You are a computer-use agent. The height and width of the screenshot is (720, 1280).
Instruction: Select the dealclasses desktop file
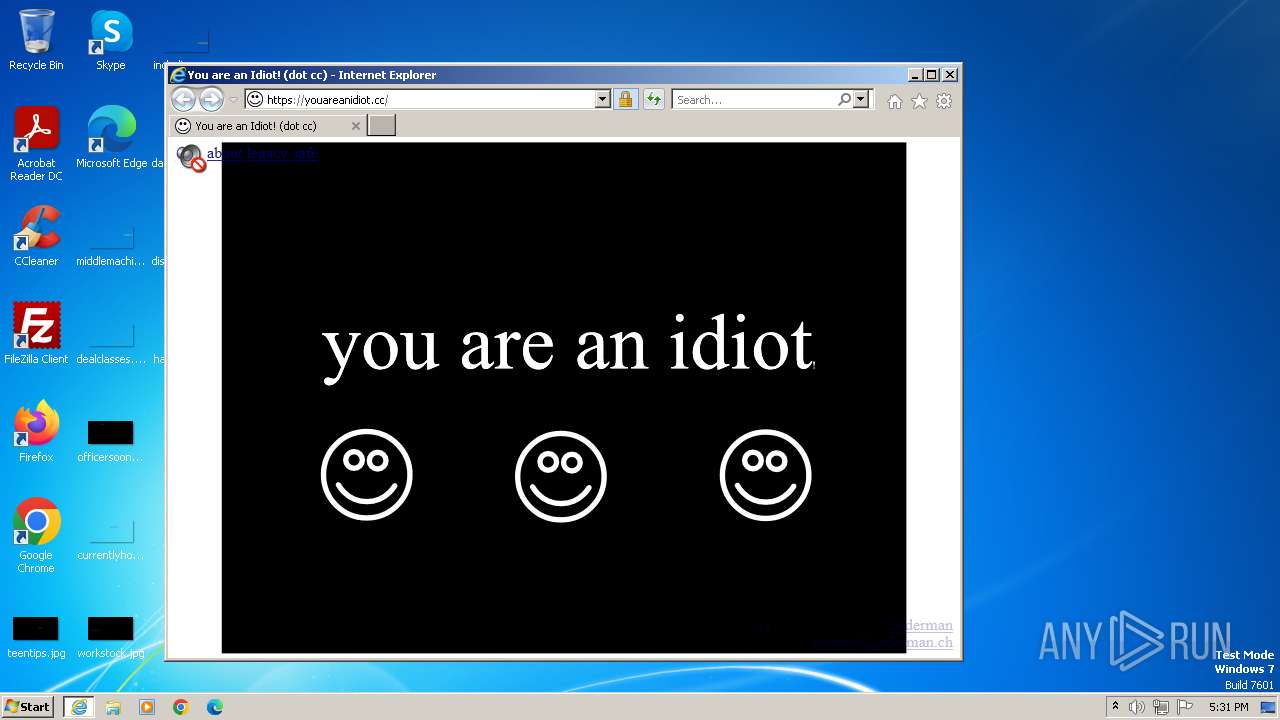pyautogui.click(x=111, y=343)
